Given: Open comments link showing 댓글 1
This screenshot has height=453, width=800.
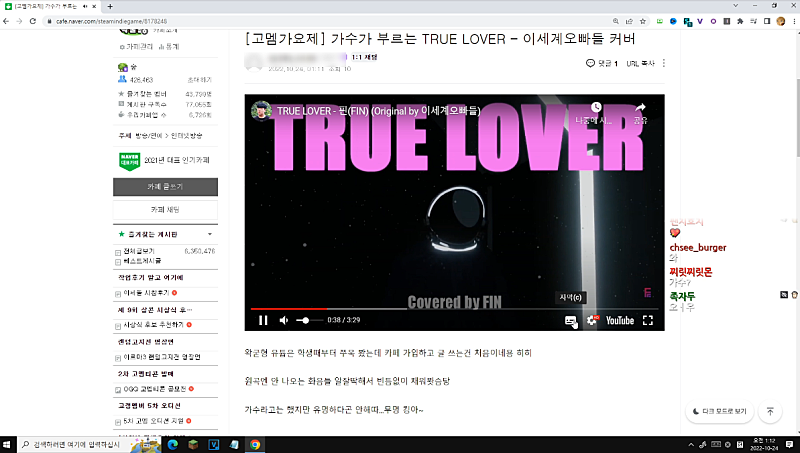Looking at the screenshot, I should (x=602, y=63).
